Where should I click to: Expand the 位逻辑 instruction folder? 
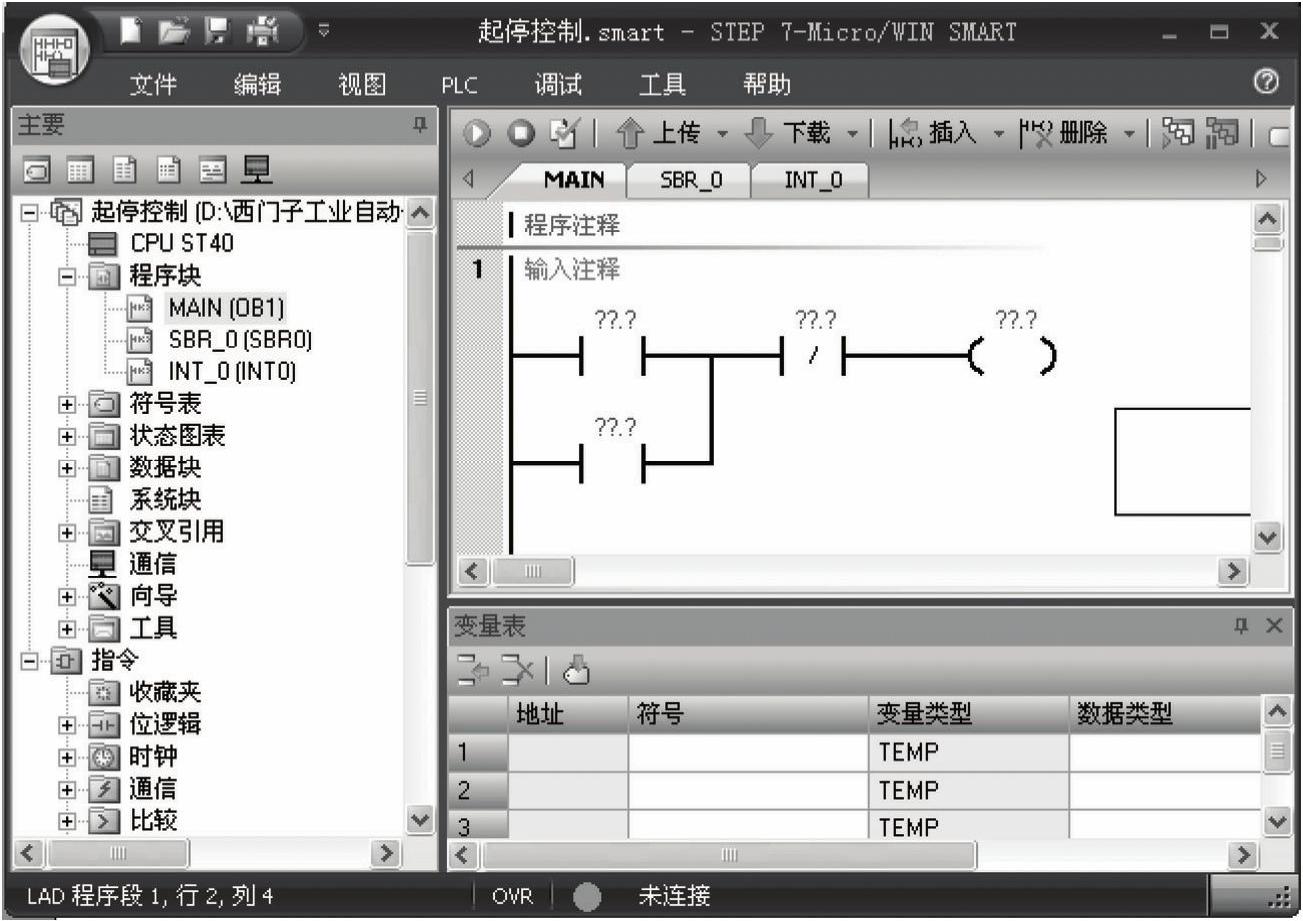click(67, 725)
